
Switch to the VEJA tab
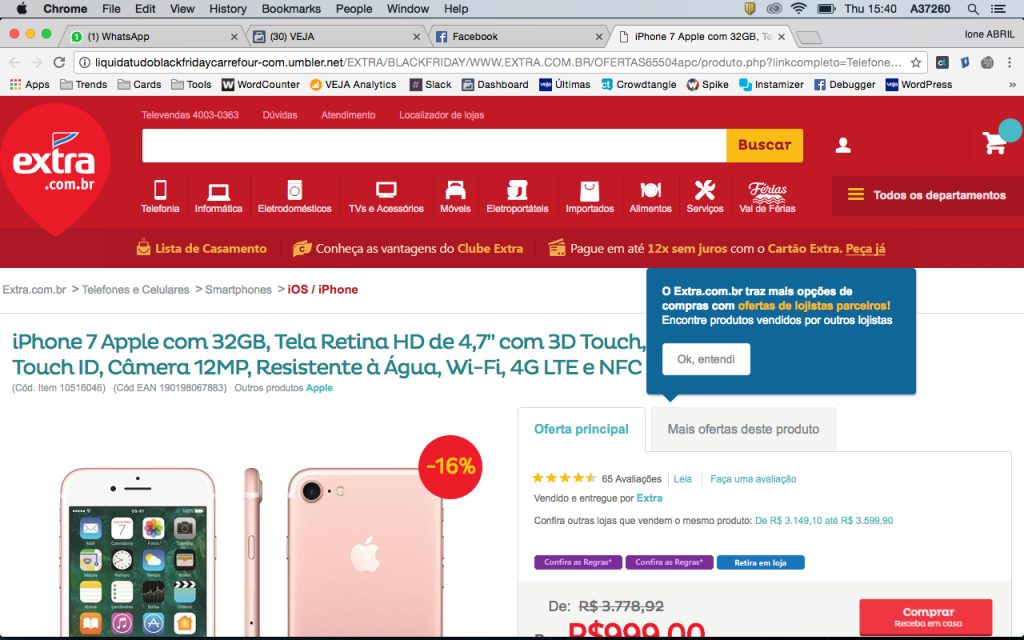[x=336, y=37]
